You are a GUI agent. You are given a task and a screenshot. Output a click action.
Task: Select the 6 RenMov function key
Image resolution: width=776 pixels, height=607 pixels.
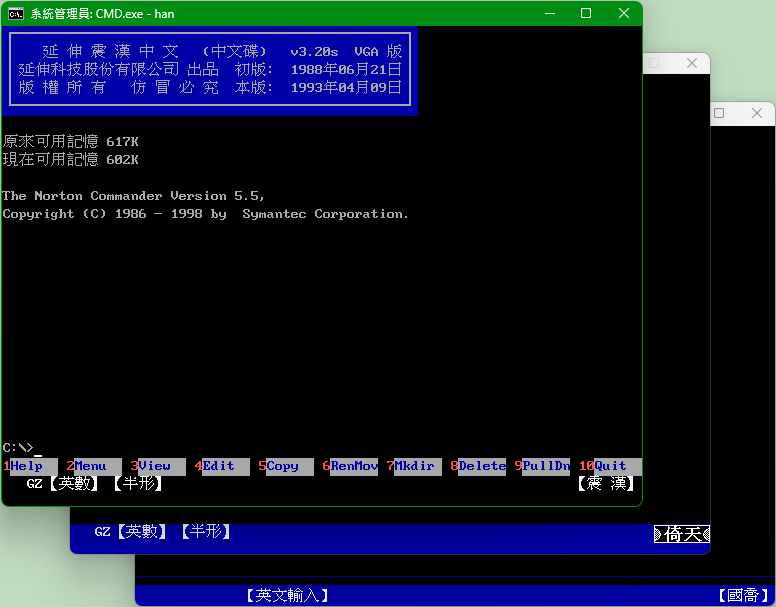pos(350,467)
